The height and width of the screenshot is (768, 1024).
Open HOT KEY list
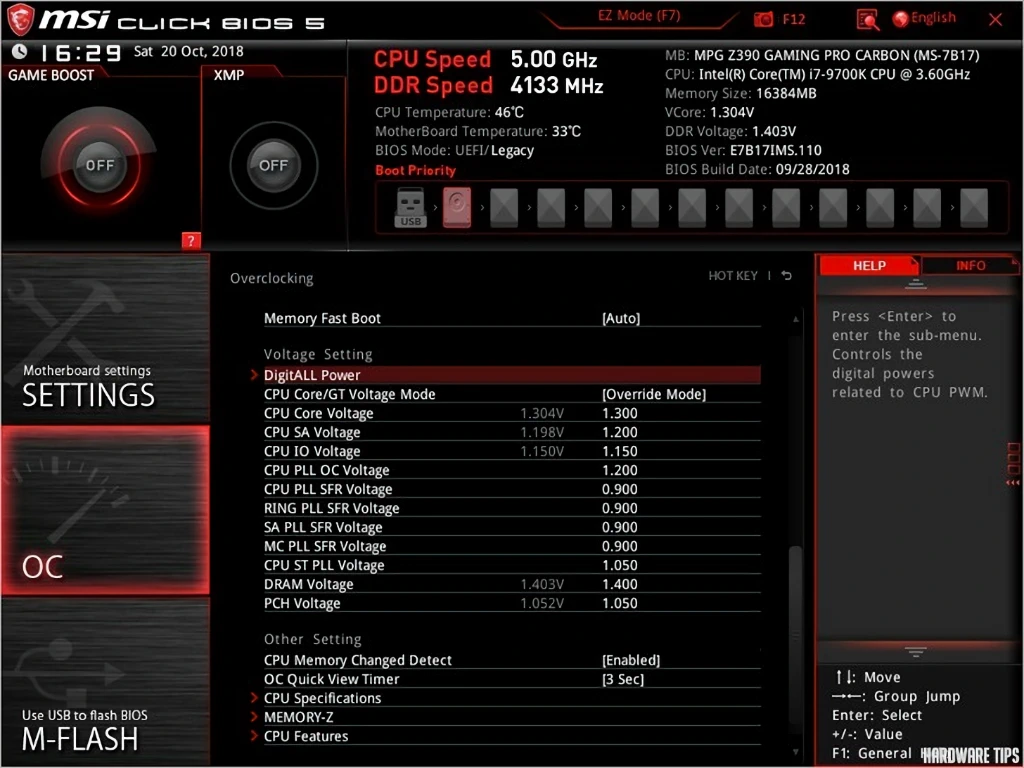(733, 276)
